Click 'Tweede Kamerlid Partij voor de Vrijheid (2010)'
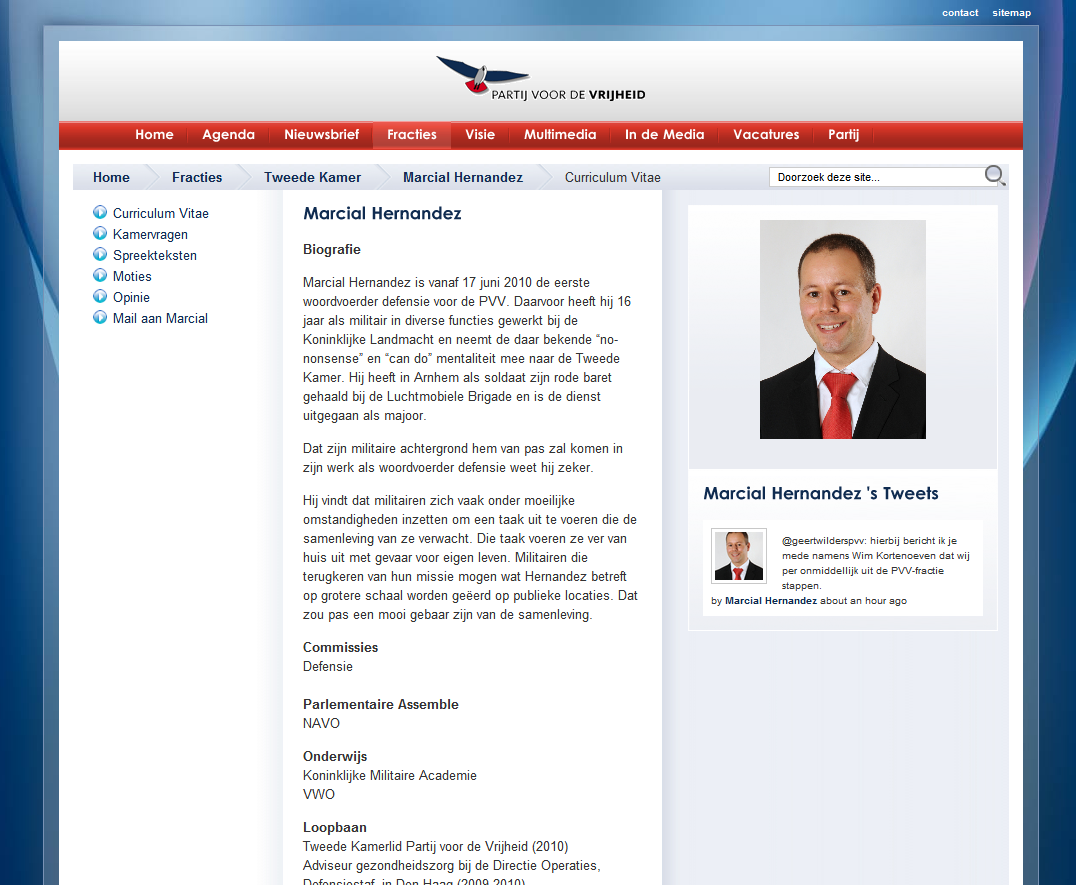The image size is (1076, 885). coord(436,847)
